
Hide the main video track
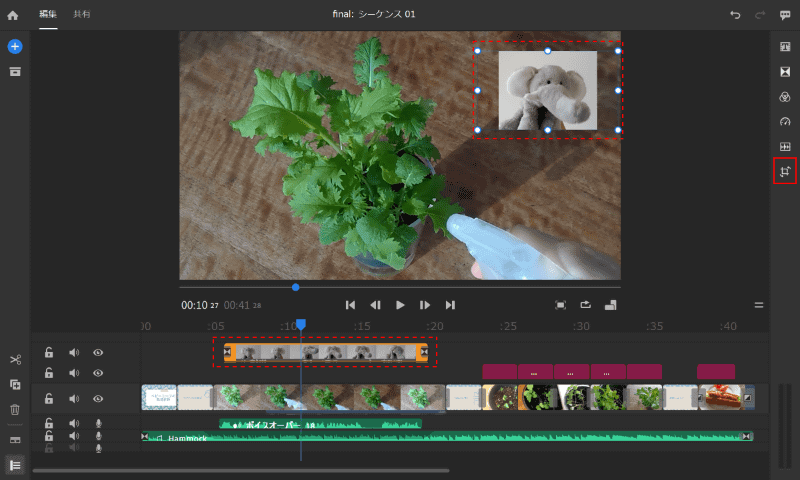[98, 398]
